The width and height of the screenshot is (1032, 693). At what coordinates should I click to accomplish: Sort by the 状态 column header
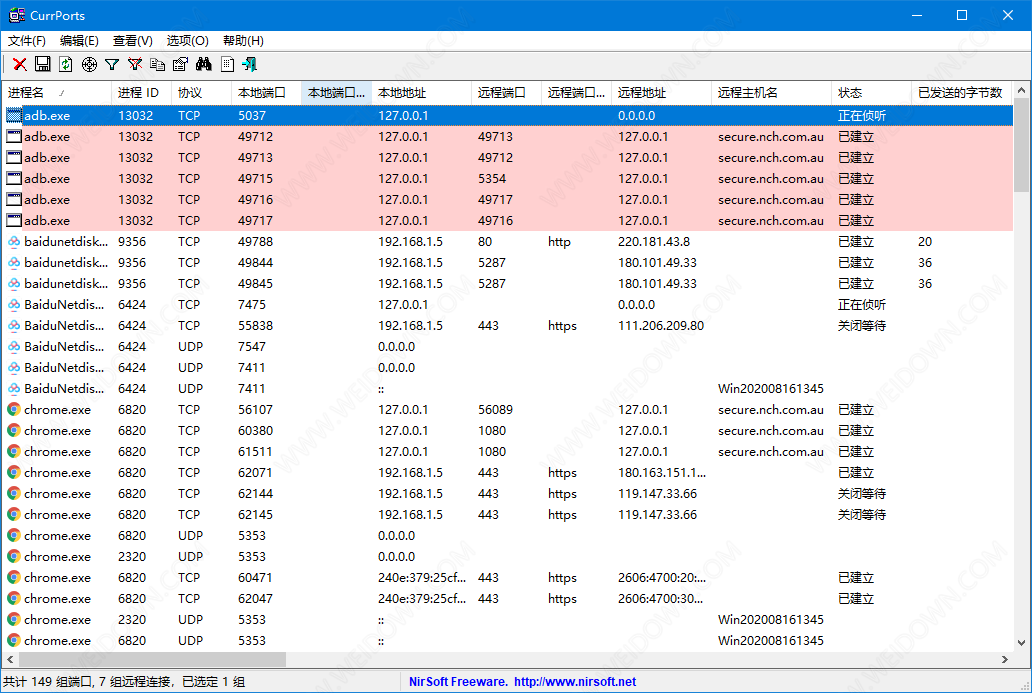click(871, 93)
